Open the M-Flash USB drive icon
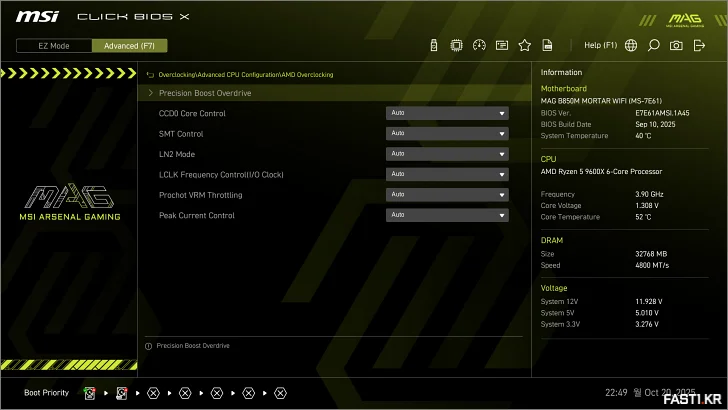Screen dimensions: 728x410 [x=434, y=46]
